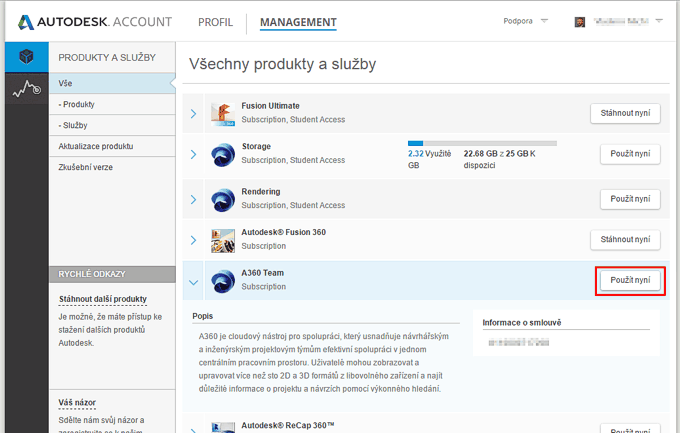Viewport: 680px width, 433px height.
Task: Click the Informace o smlouvě heading
Action: pos(522,323)
